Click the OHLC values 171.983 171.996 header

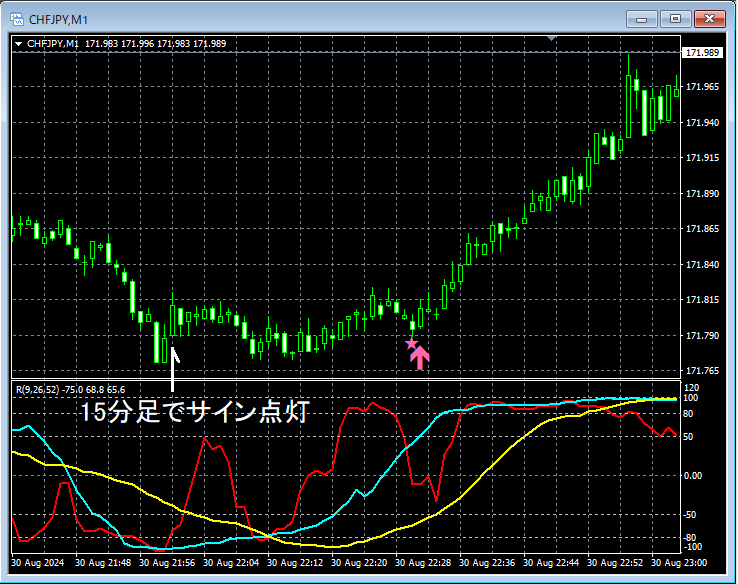click(155, 44)
